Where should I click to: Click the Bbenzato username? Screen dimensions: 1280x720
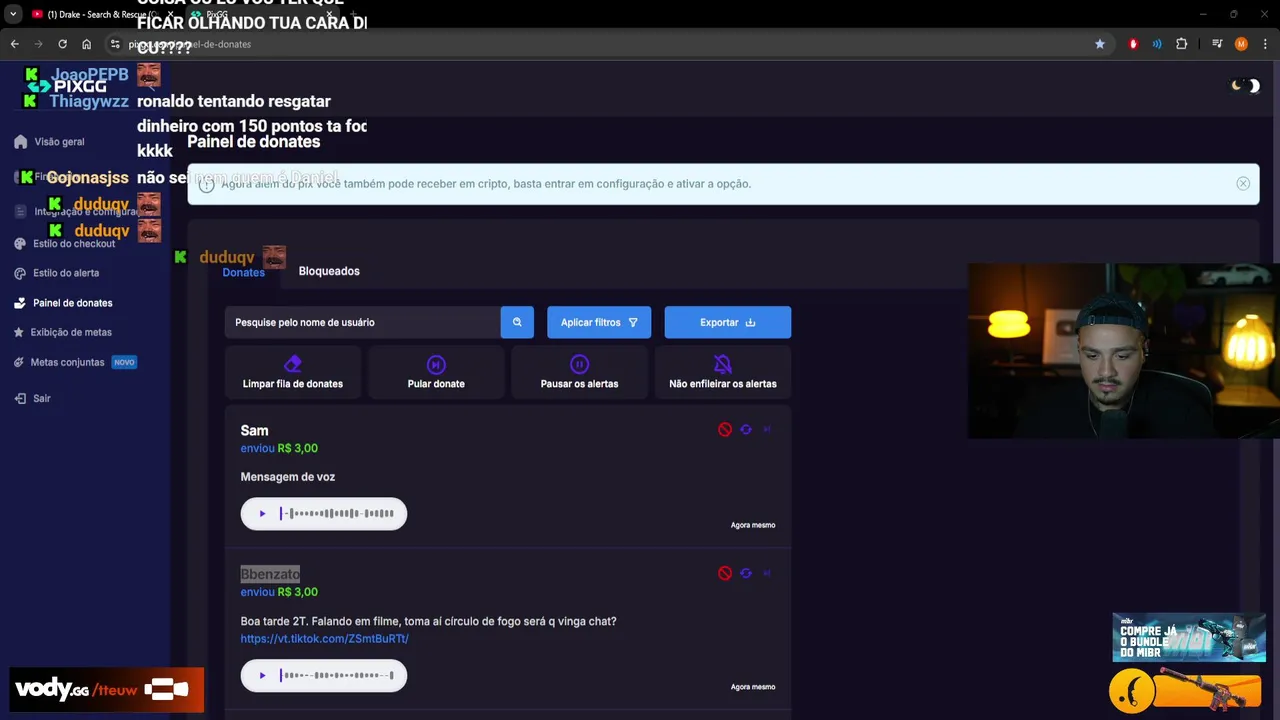[x=270, y=574]
